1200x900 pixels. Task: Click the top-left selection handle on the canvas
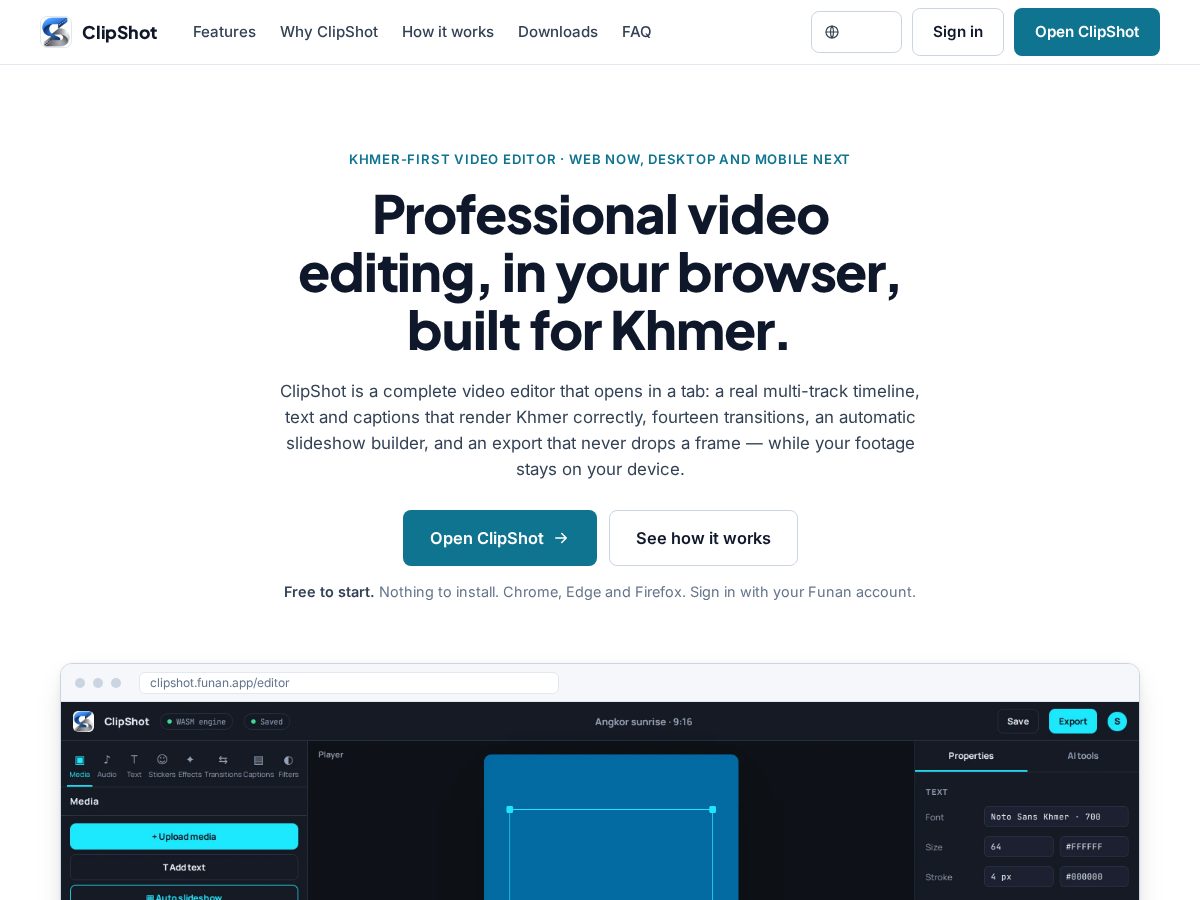pos(509,809)
